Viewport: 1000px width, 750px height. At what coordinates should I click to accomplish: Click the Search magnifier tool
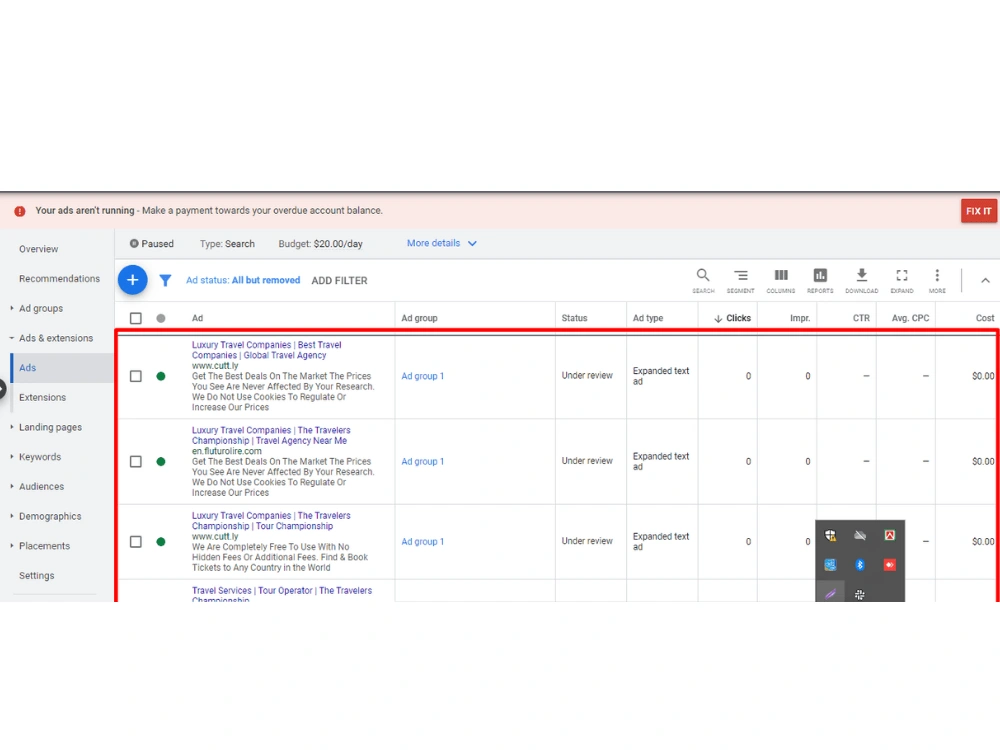click(703, 280)
